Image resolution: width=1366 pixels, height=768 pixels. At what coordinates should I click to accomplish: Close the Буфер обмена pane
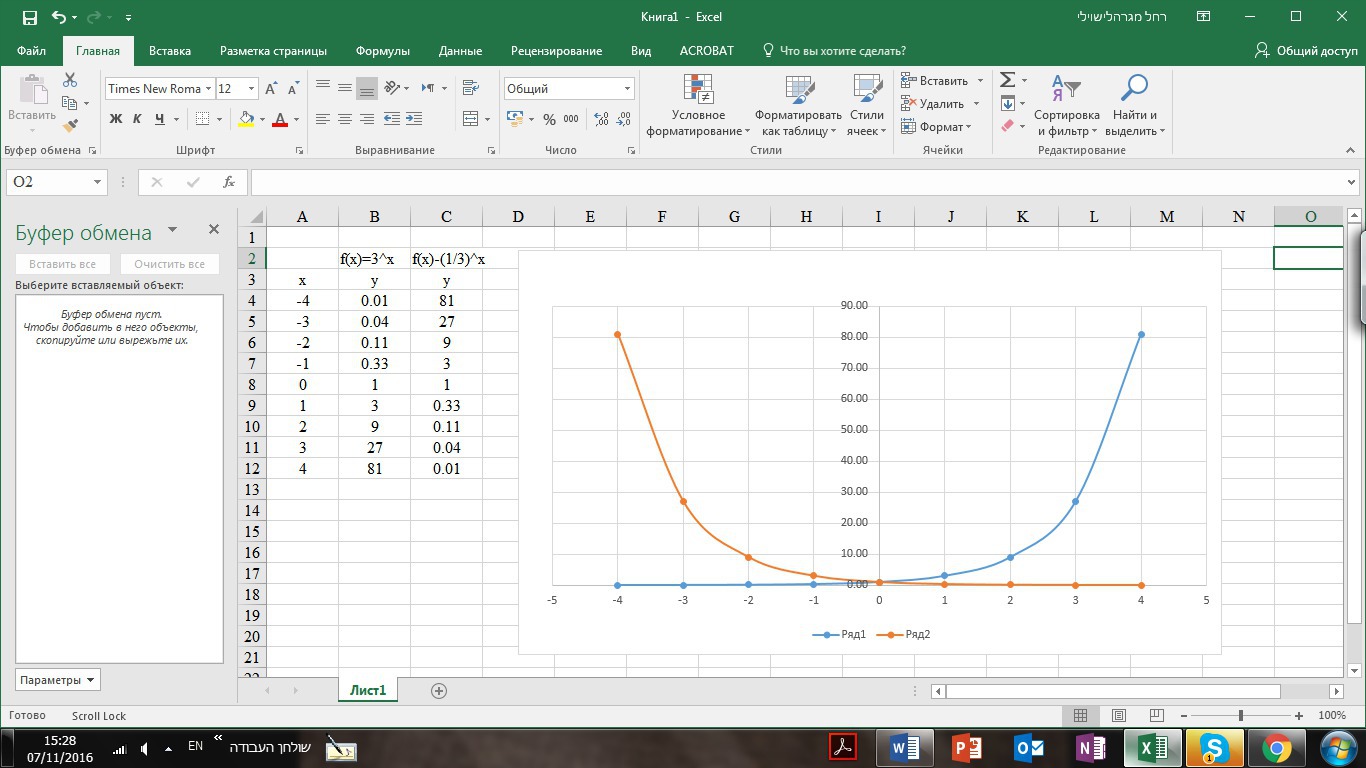coord(213,230)
